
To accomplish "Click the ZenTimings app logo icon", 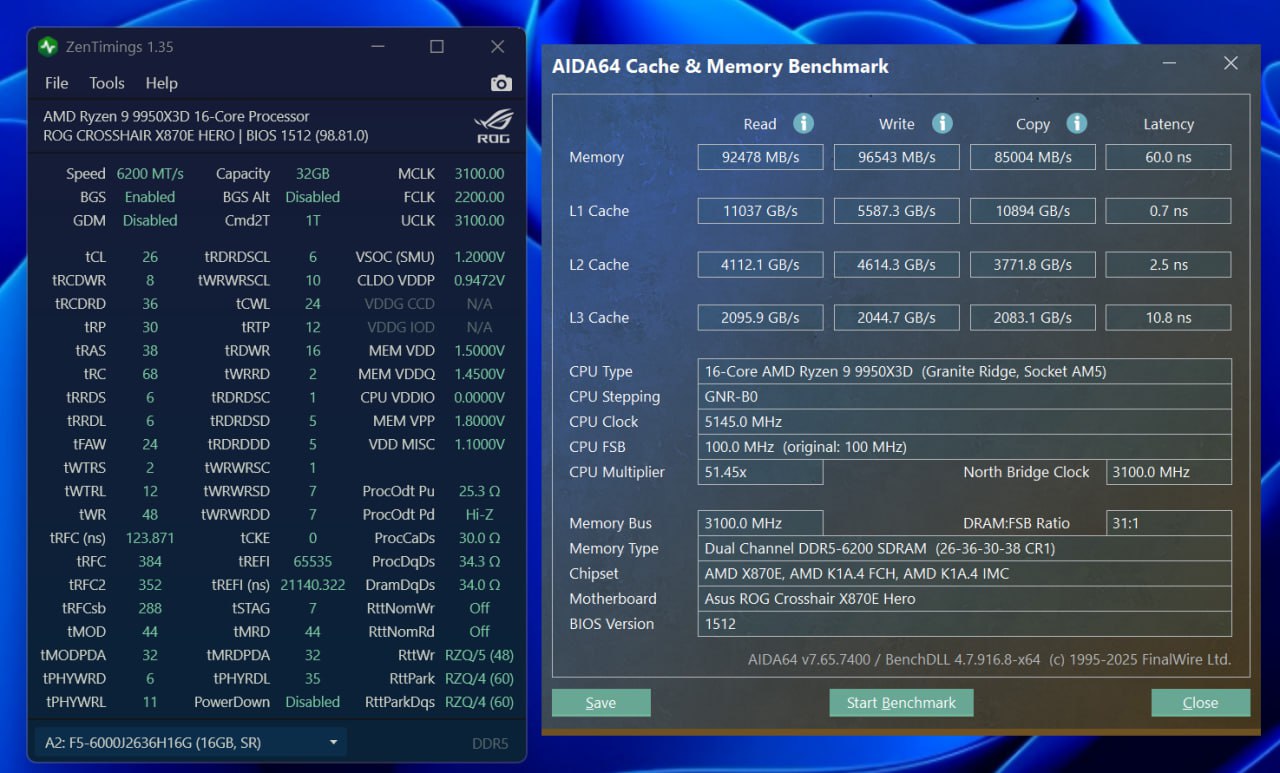I will click(x=48, y=47).
